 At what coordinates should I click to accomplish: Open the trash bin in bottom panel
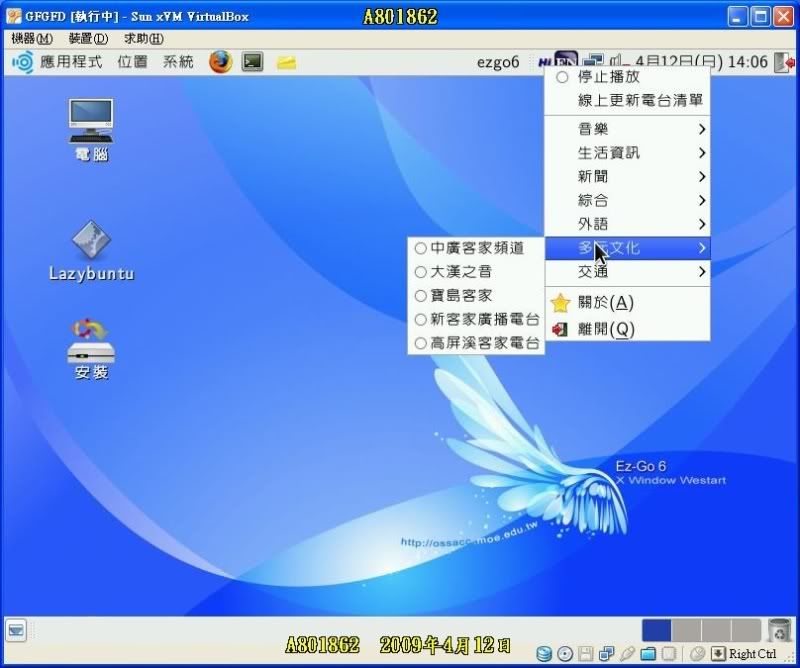(779, 631)
